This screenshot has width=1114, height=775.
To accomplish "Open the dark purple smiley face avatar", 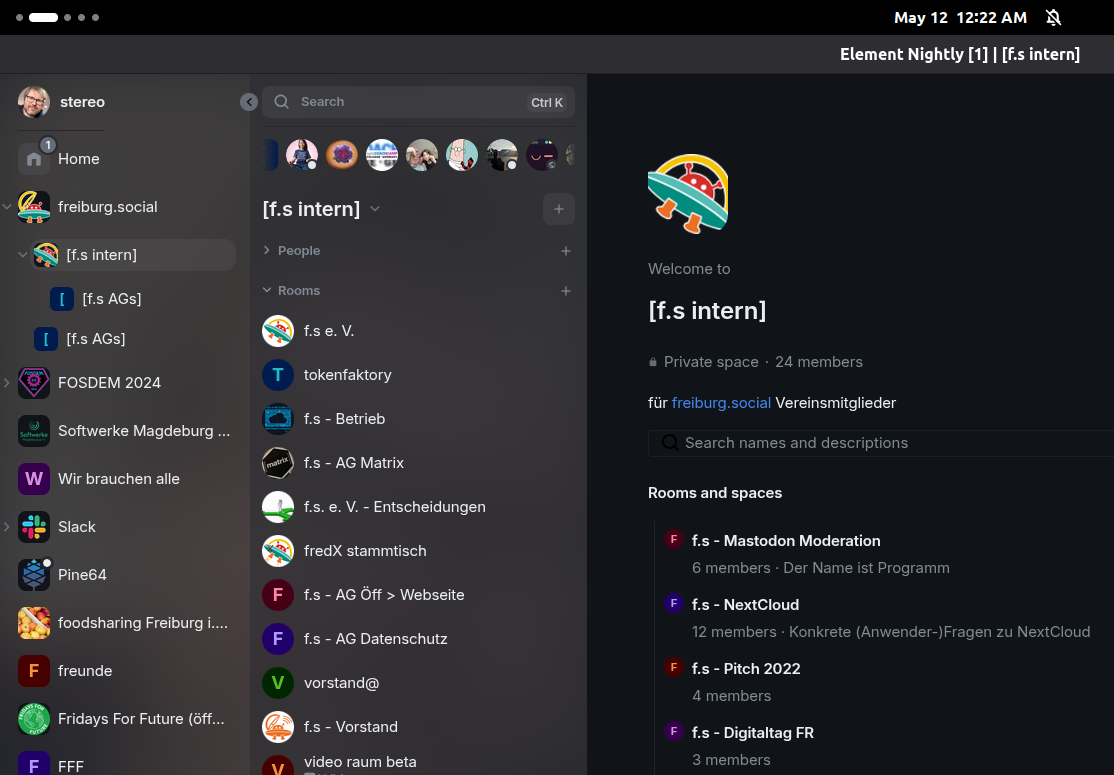I will [542, 155].
